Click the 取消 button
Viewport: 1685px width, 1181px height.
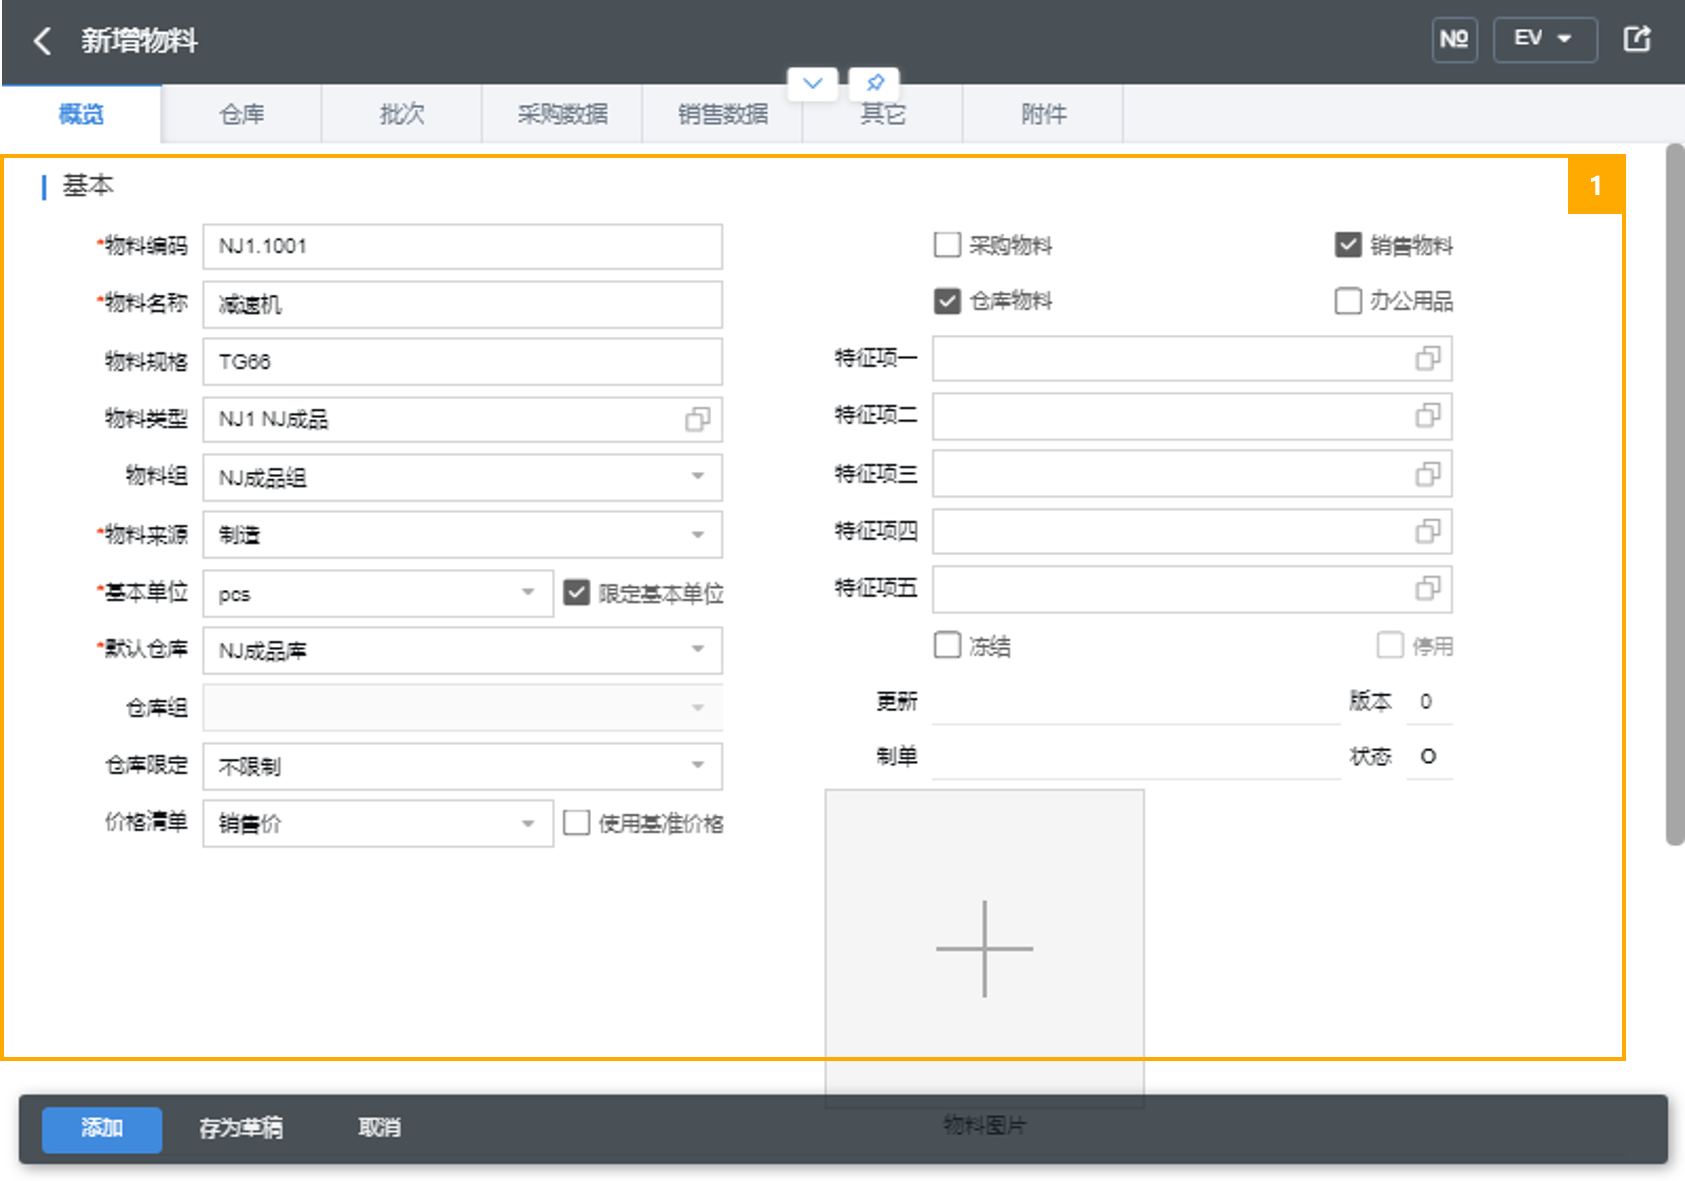point(379,1129)
